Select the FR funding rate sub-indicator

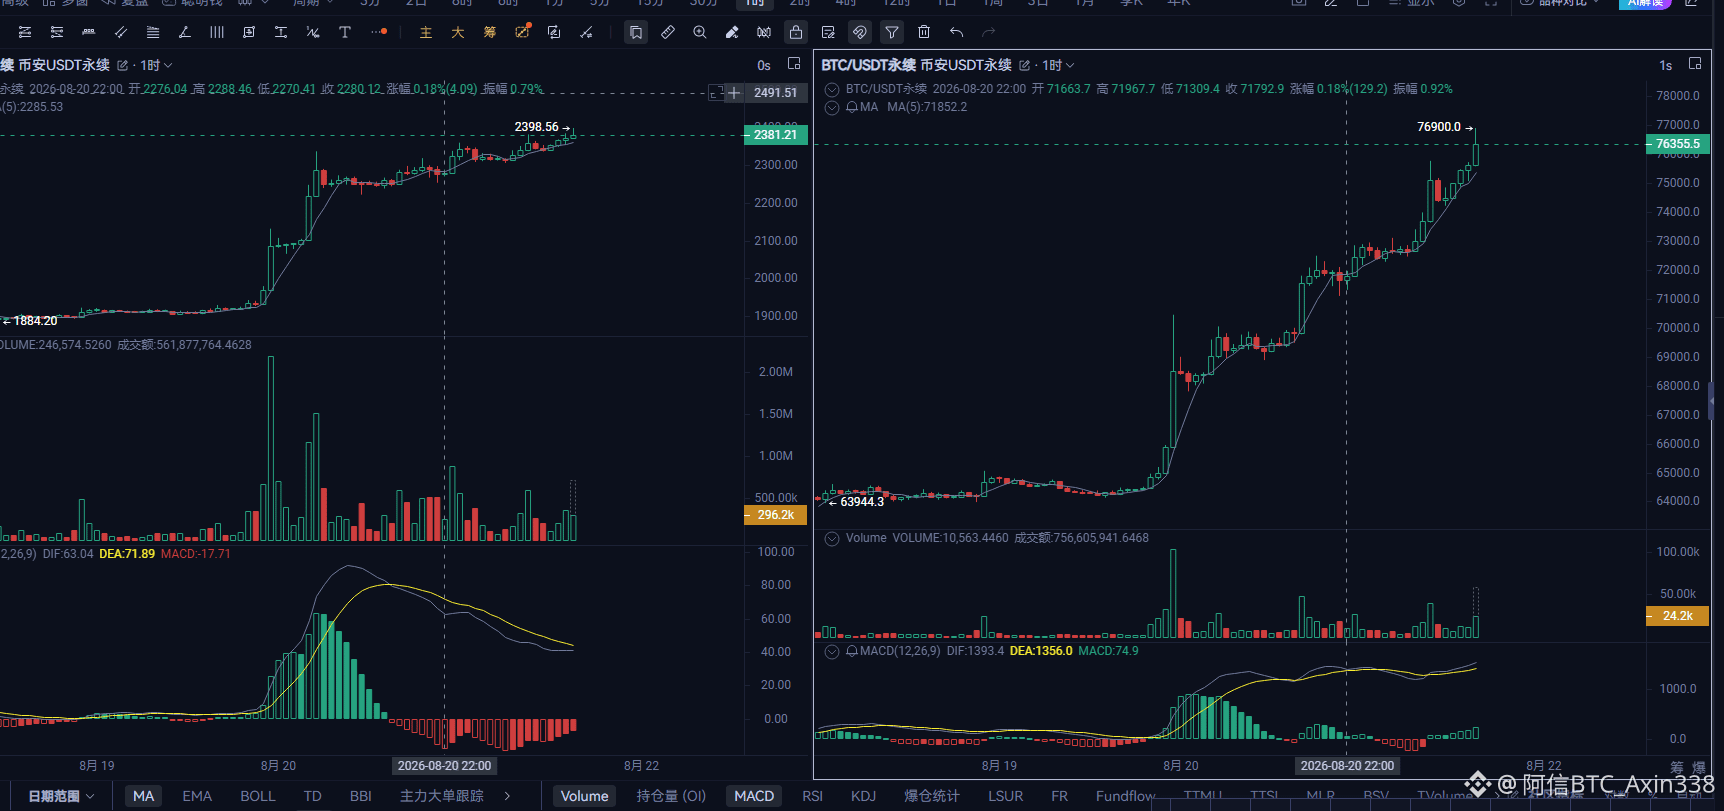pos(1059,796)
